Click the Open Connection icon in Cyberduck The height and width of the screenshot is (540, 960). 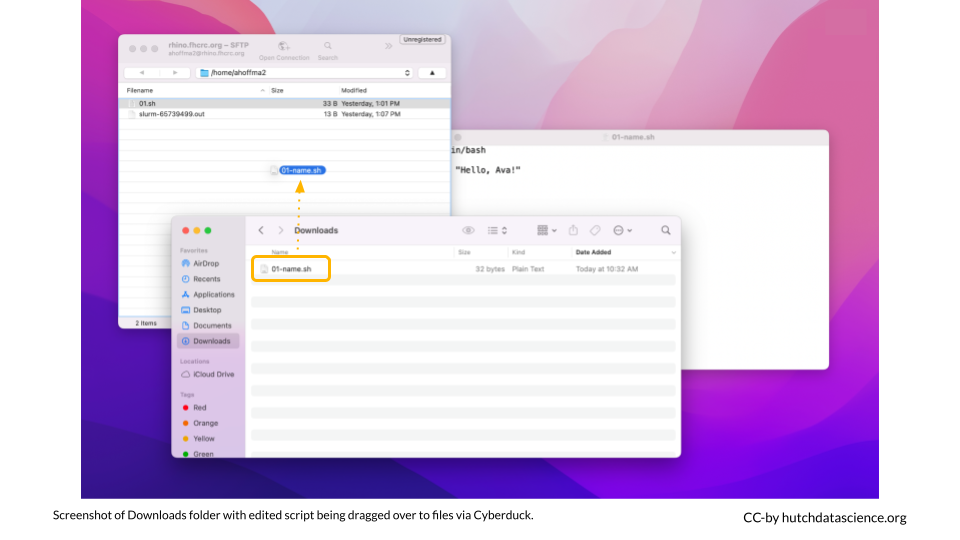(283, 47)
